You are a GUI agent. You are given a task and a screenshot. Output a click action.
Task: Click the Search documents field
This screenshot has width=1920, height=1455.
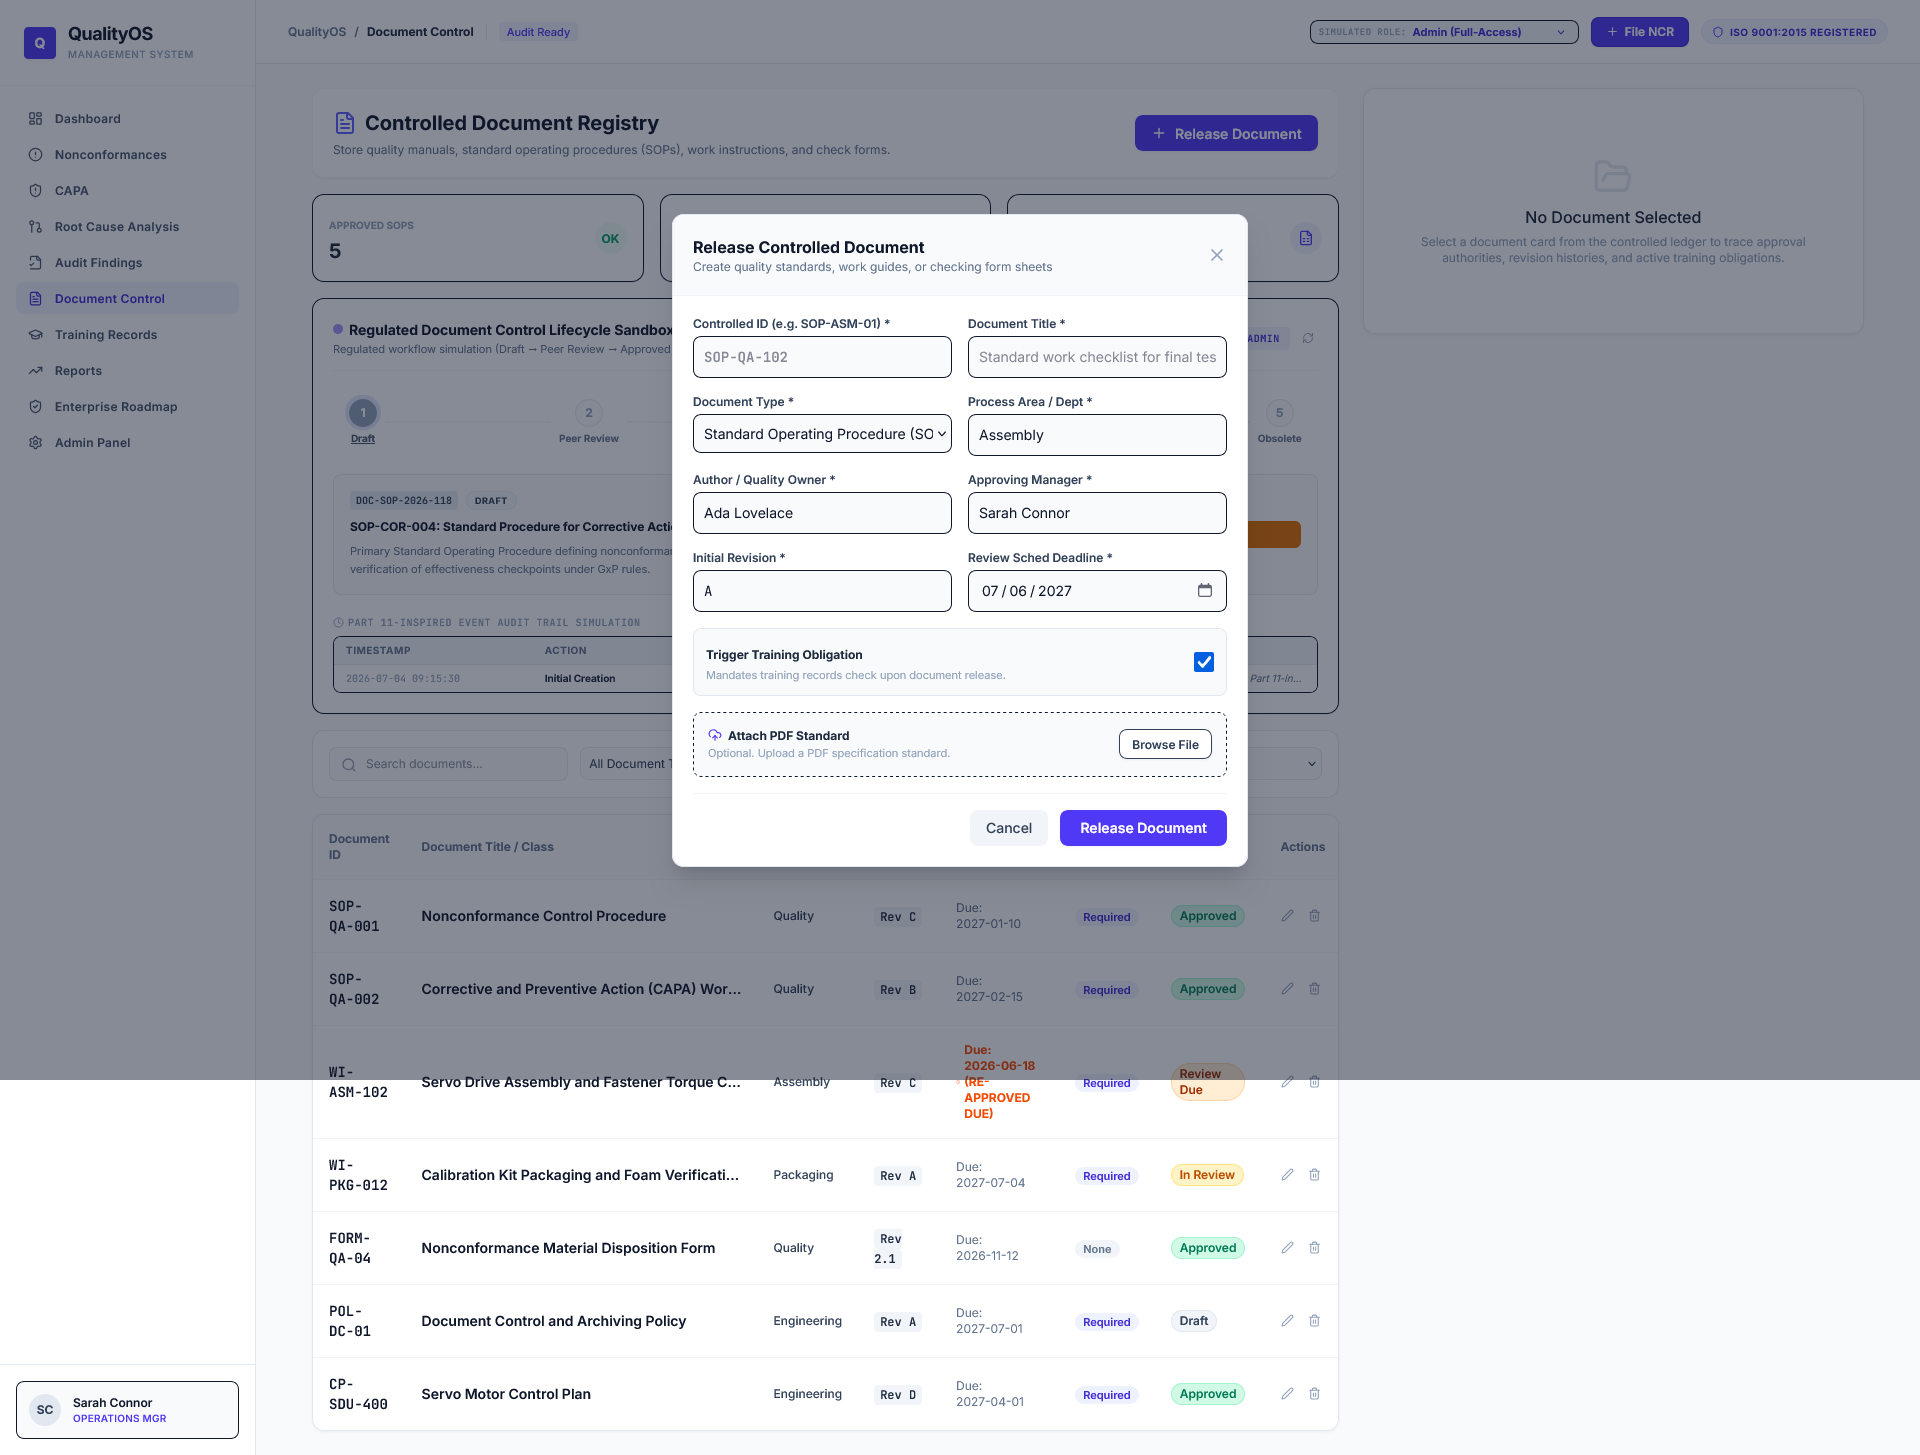[x=448, y=764]
